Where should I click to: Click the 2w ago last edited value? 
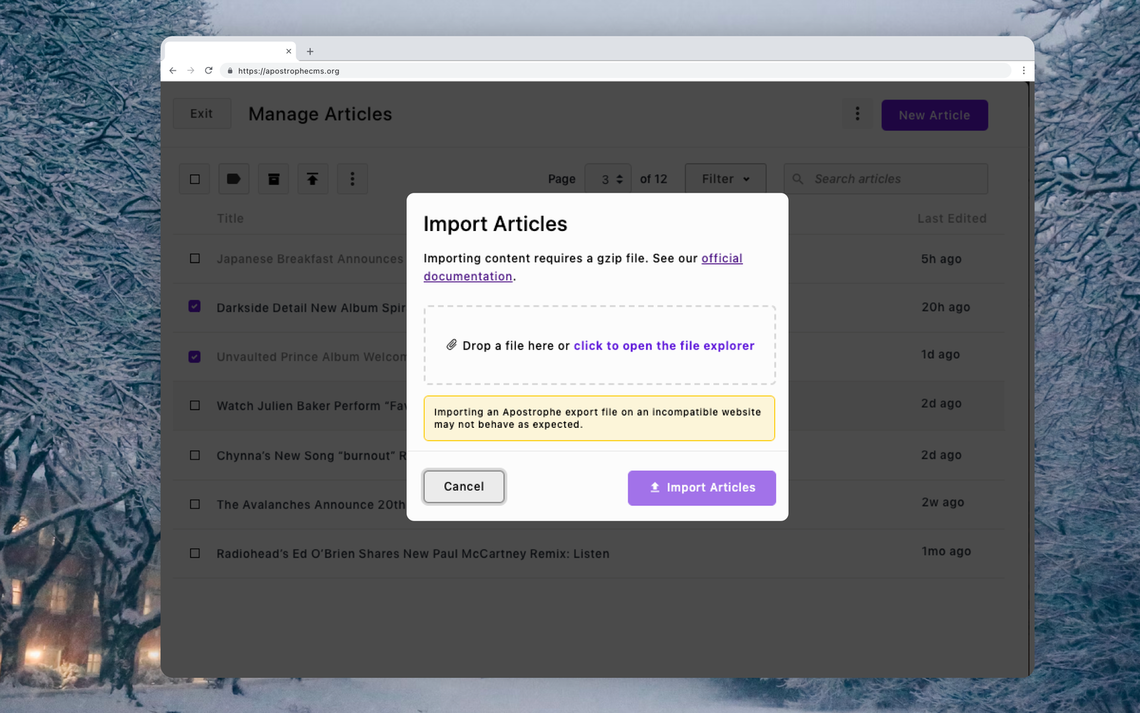[942, 501]
